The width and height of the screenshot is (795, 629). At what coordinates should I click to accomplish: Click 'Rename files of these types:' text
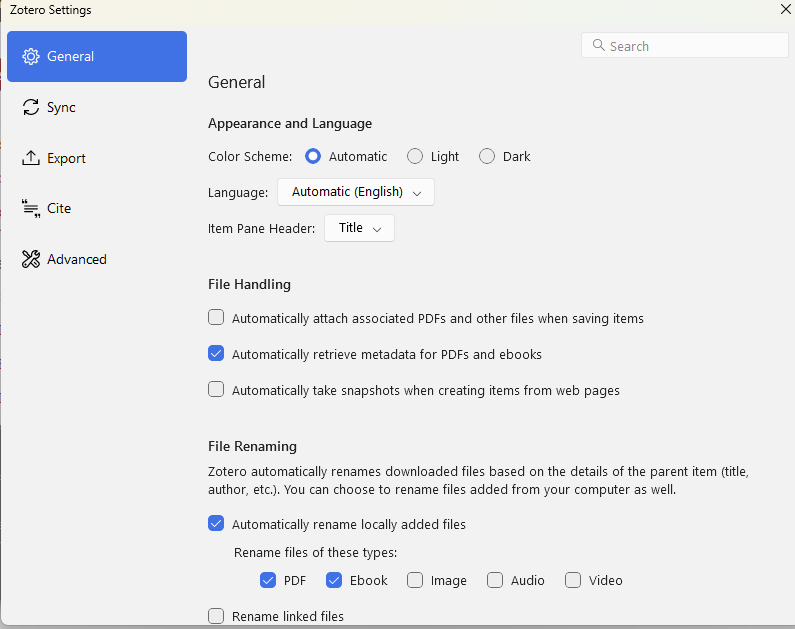315,552
